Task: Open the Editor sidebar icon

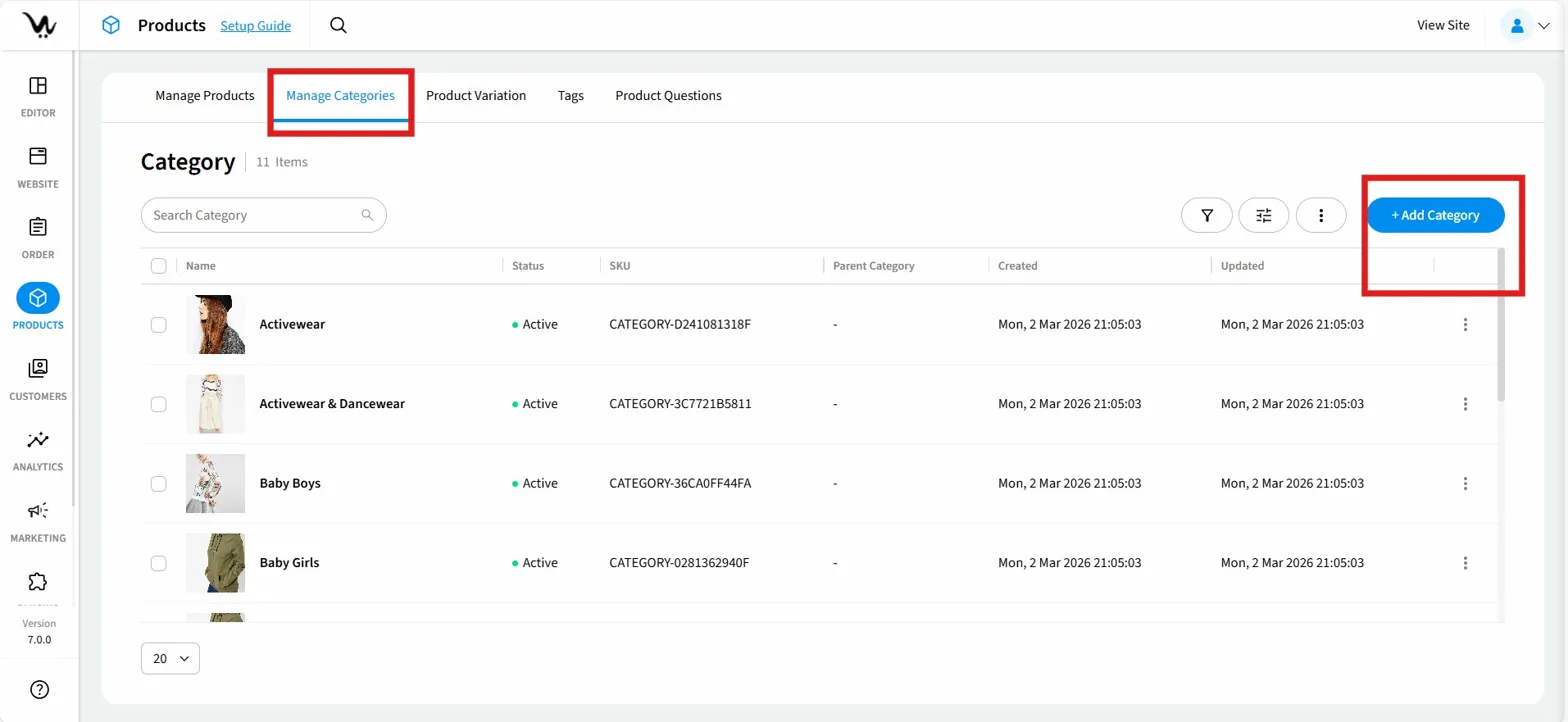Action: pos(38,86)
